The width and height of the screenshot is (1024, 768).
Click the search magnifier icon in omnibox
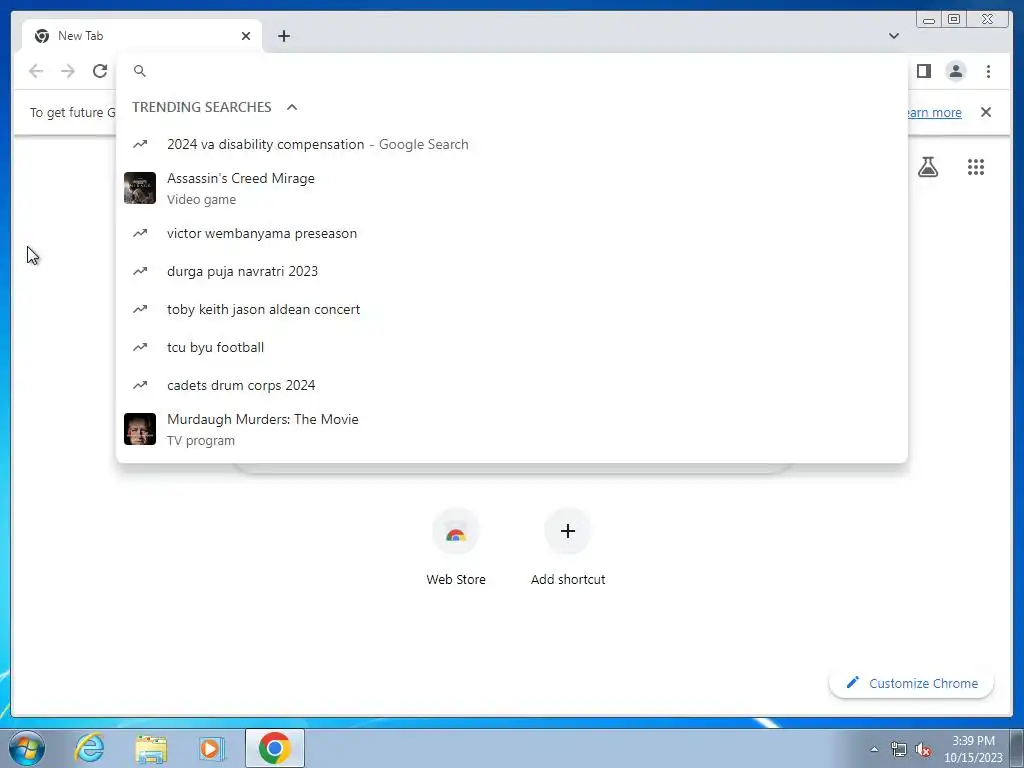pyautogui.click(x=140, y=71)
